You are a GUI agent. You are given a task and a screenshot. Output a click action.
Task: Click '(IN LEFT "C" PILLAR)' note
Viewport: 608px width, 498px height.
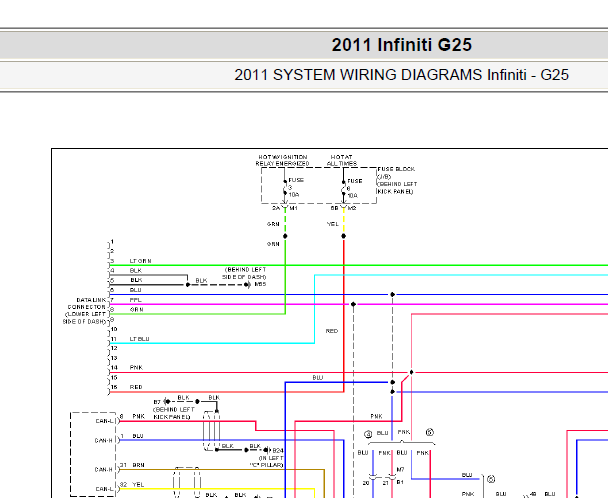[267, 462]
